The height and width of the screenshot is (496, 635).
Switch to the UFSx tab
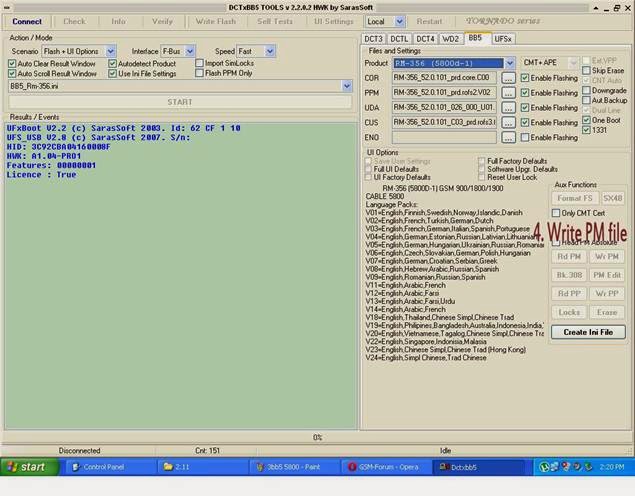point(503,39)
